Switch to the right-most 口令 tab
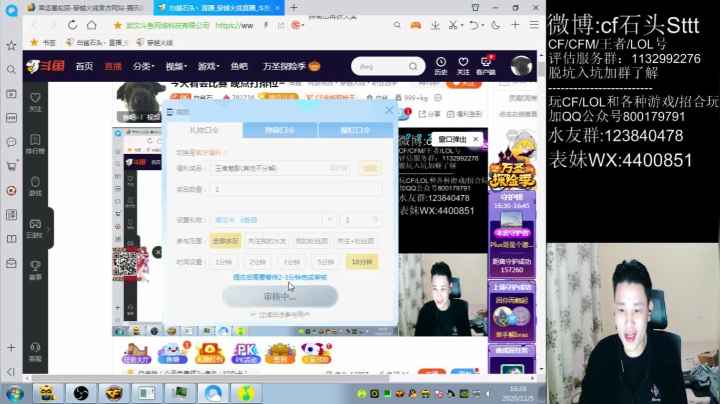The height and width of the screenshot is (404, 720). pyautogui.click(x=355, y=130)
